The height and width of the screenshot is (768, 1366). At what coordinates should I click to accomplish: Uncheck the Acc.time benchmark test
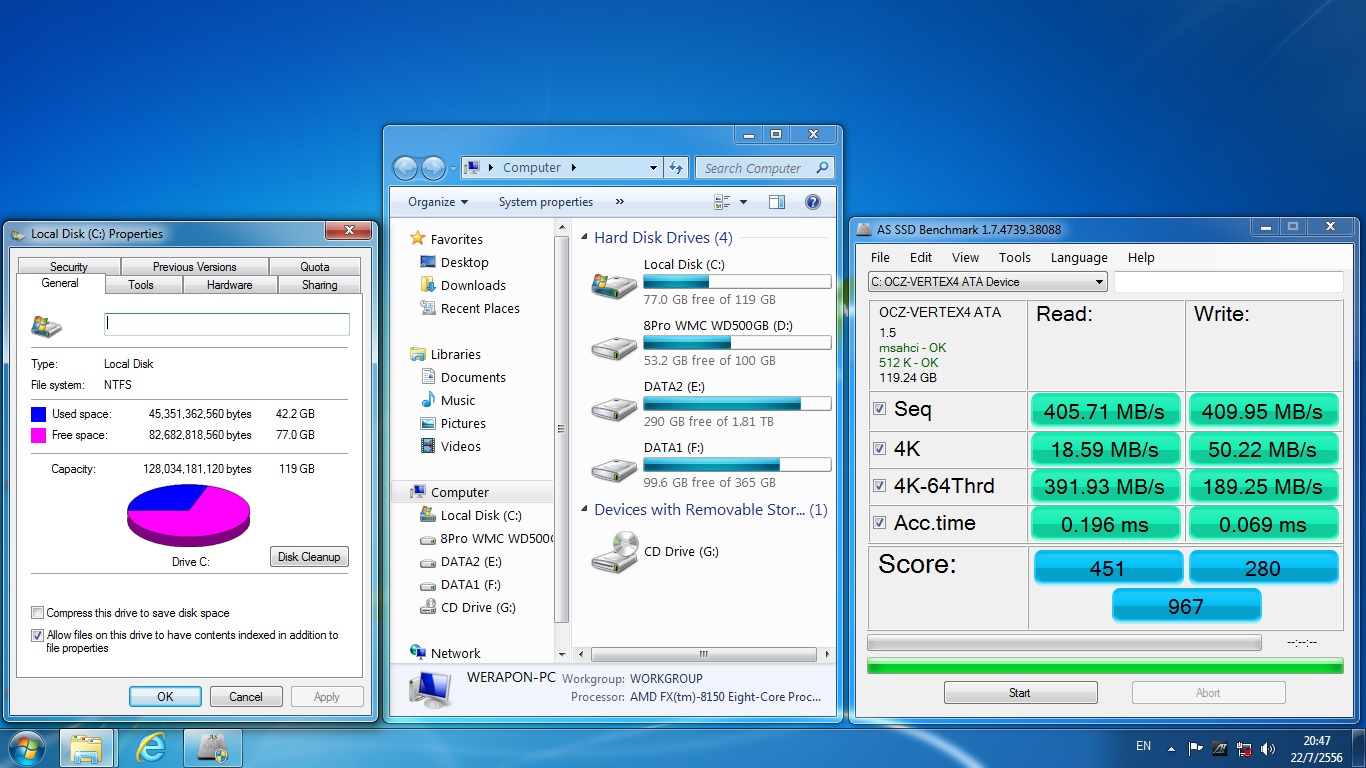point(880,523)
